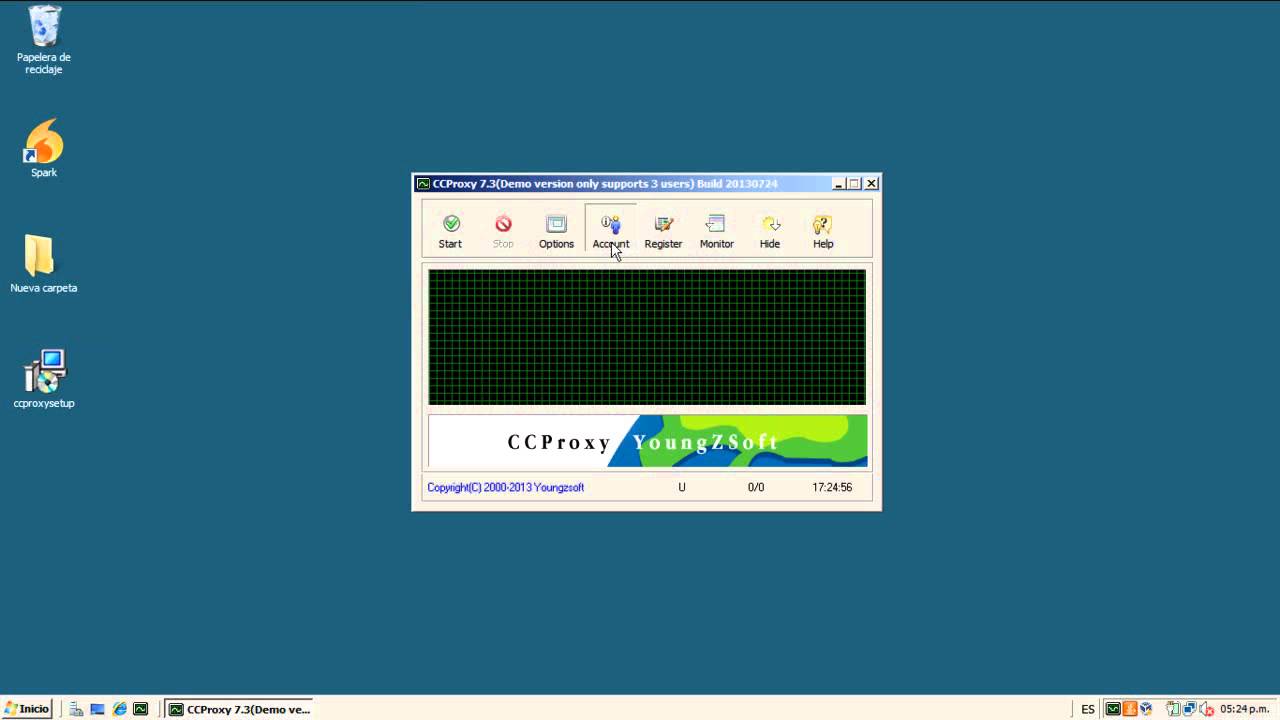Activate CCProxy taskbar button
The height and width of the screenshot is (720, 1280).
pyautogui.click(x=239, y=709)
